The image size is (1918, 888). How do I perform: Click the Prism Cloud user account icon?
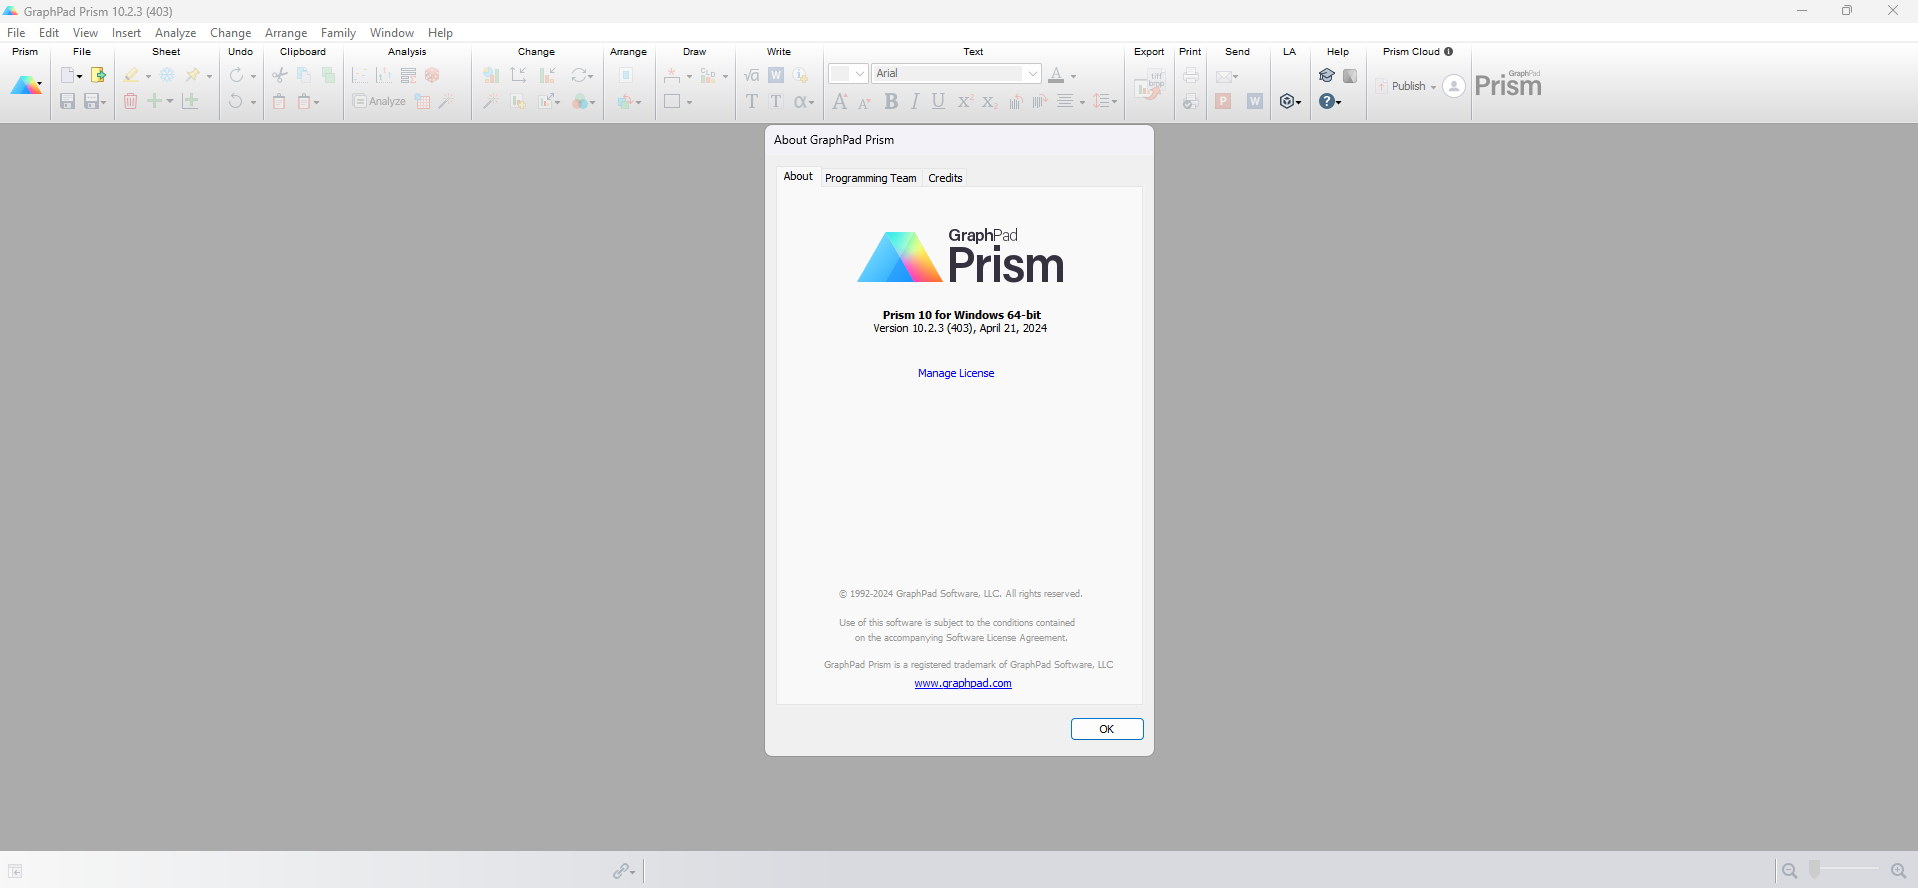coord(1454,86)
